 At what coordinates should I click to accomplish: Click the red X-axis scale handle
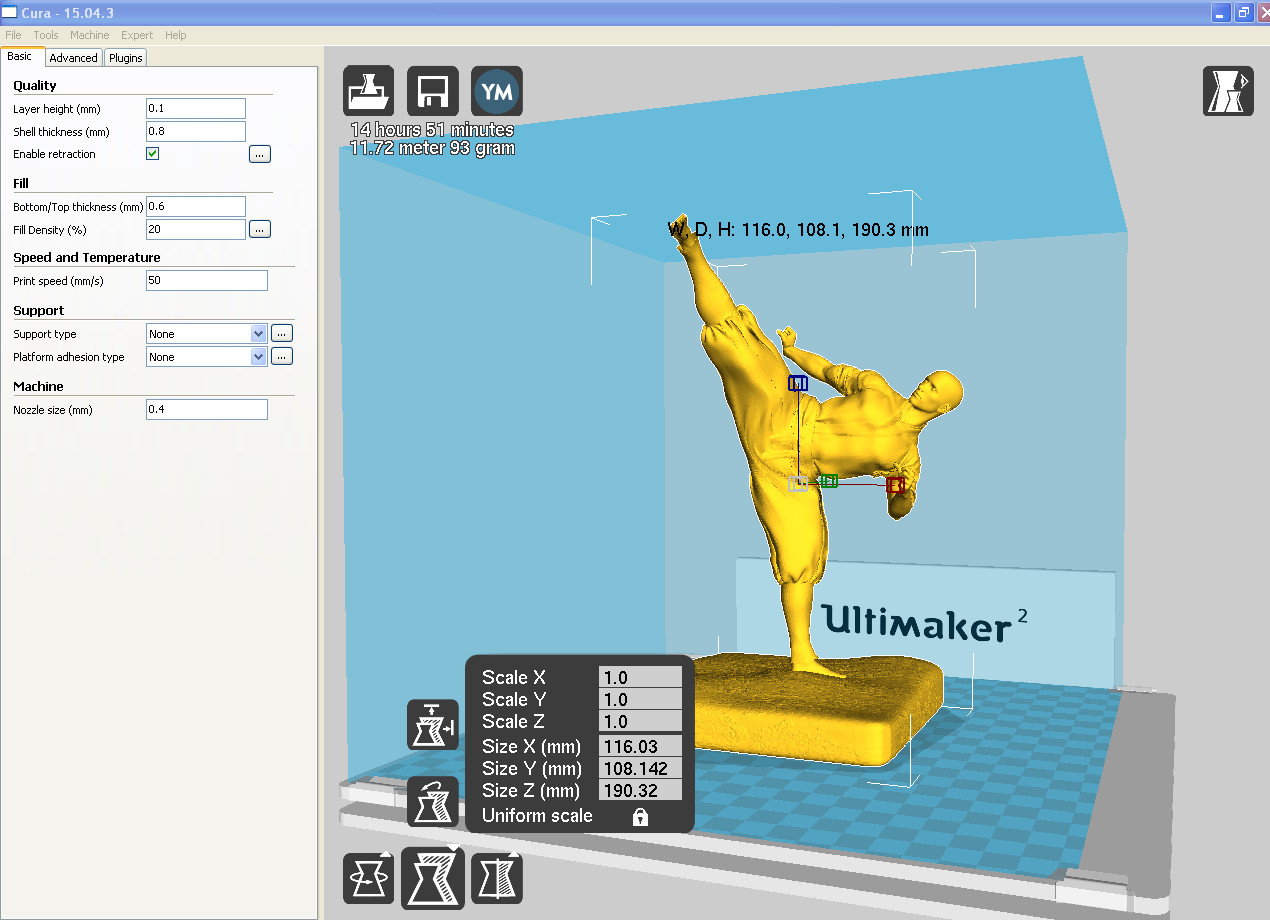click(x=895, y=485)
